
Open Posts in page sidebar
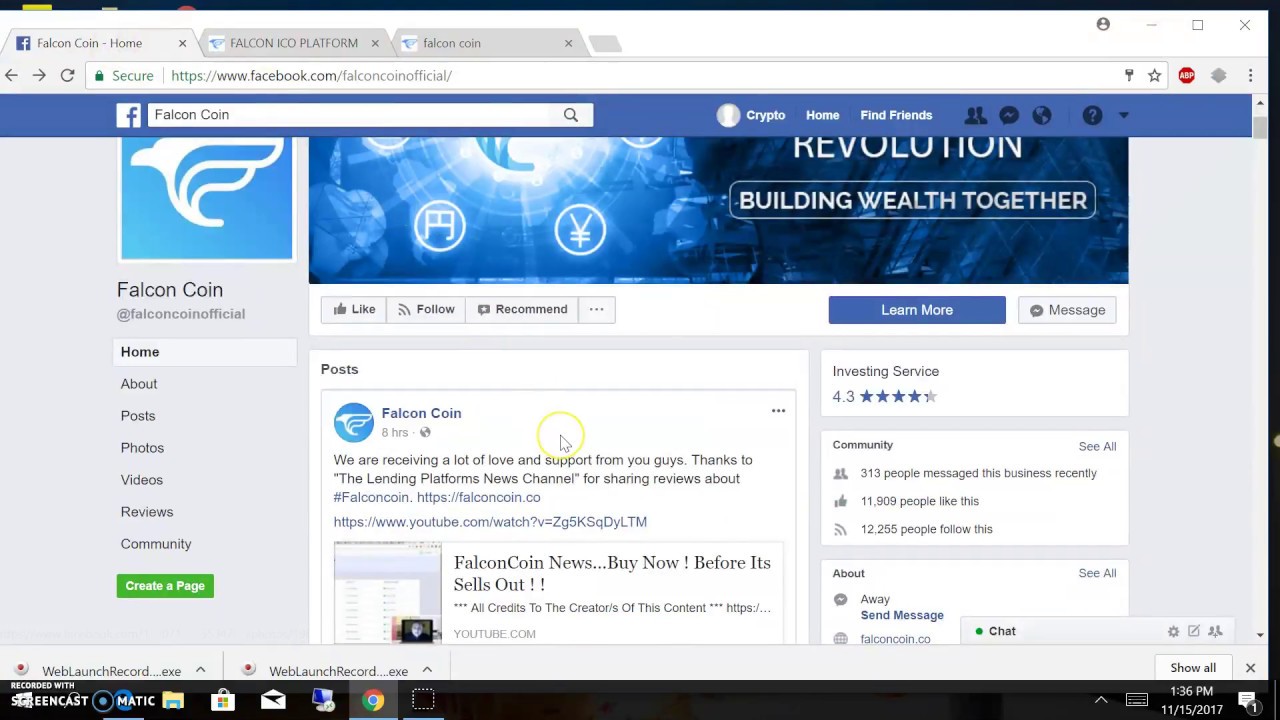[138, 416]
